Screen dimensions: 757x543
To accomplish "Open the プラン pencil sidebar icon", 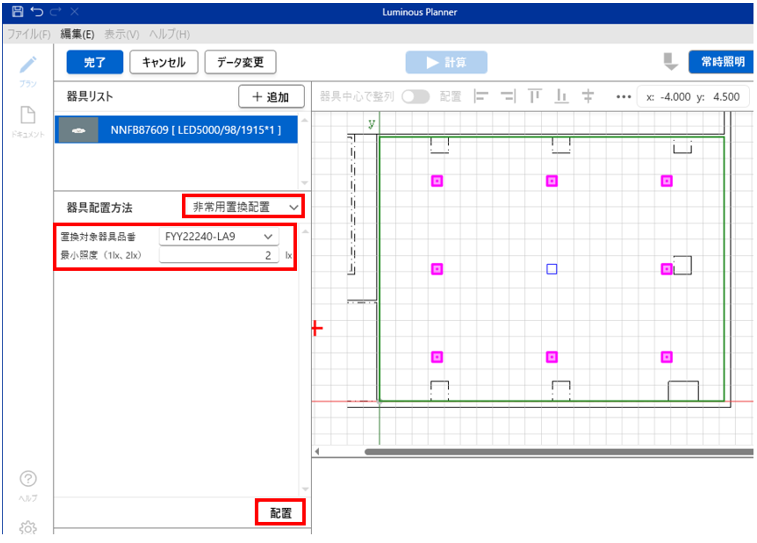I will (x=28, y=66).
